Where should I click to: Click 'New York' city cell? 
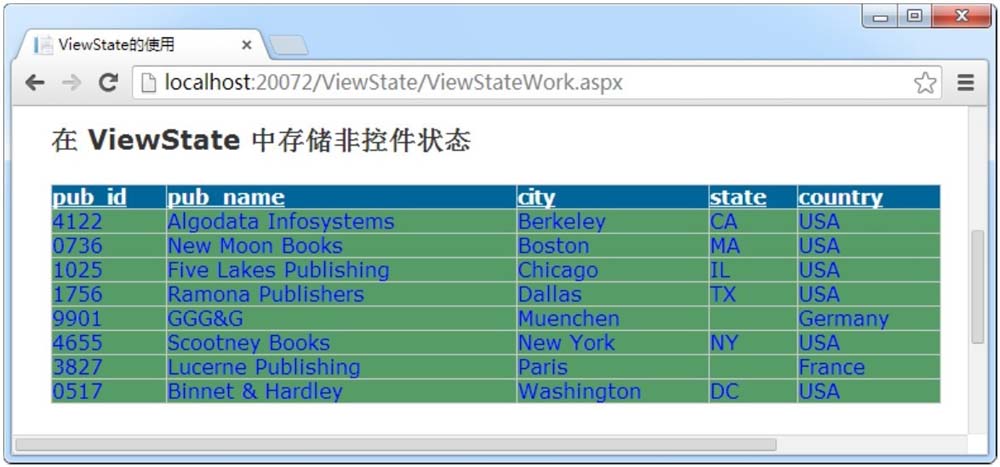pos(612,343)
